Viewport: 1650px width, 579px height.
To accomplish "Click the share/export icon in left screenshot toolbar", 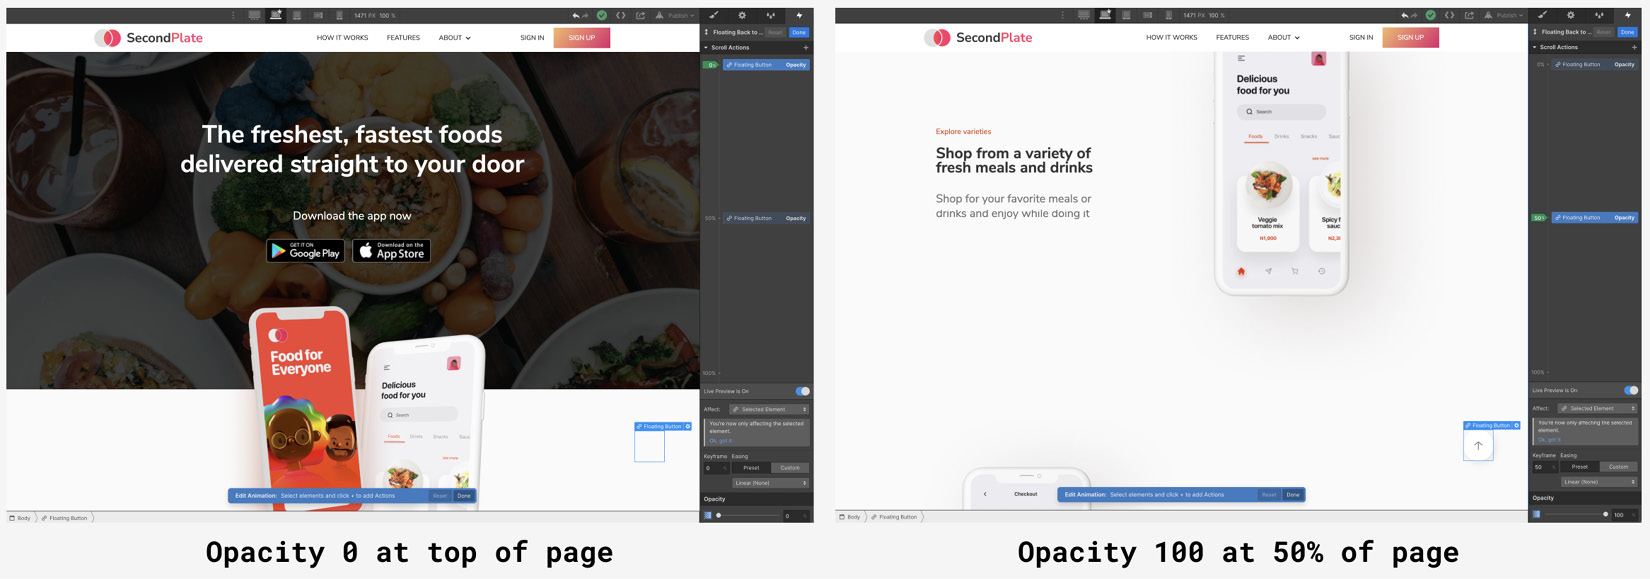I will pyautogui.click(x=640, y=15).
